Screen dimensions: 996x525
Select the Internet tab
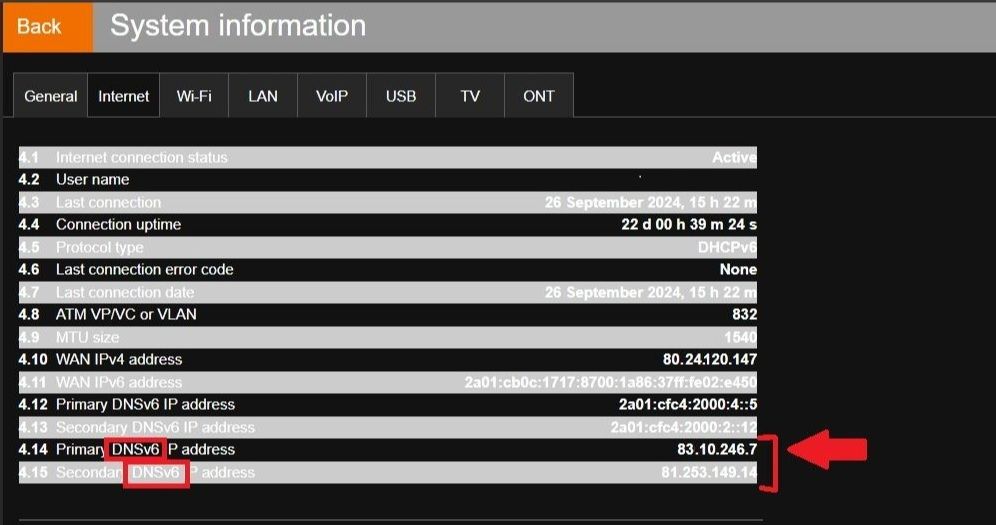tap(124, 97)
